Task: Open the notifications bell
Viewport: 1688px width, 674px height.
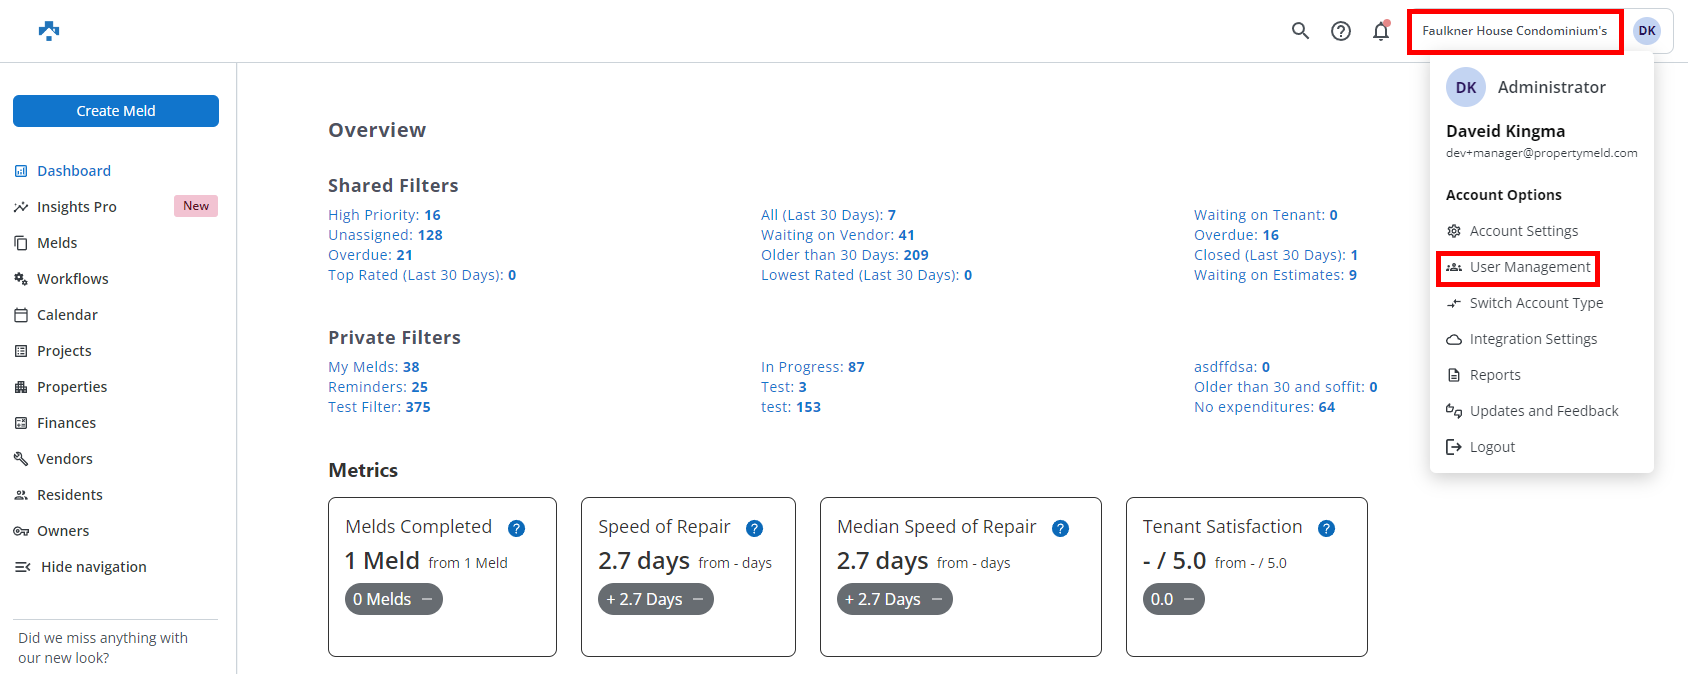Action: coord(1381,31)
